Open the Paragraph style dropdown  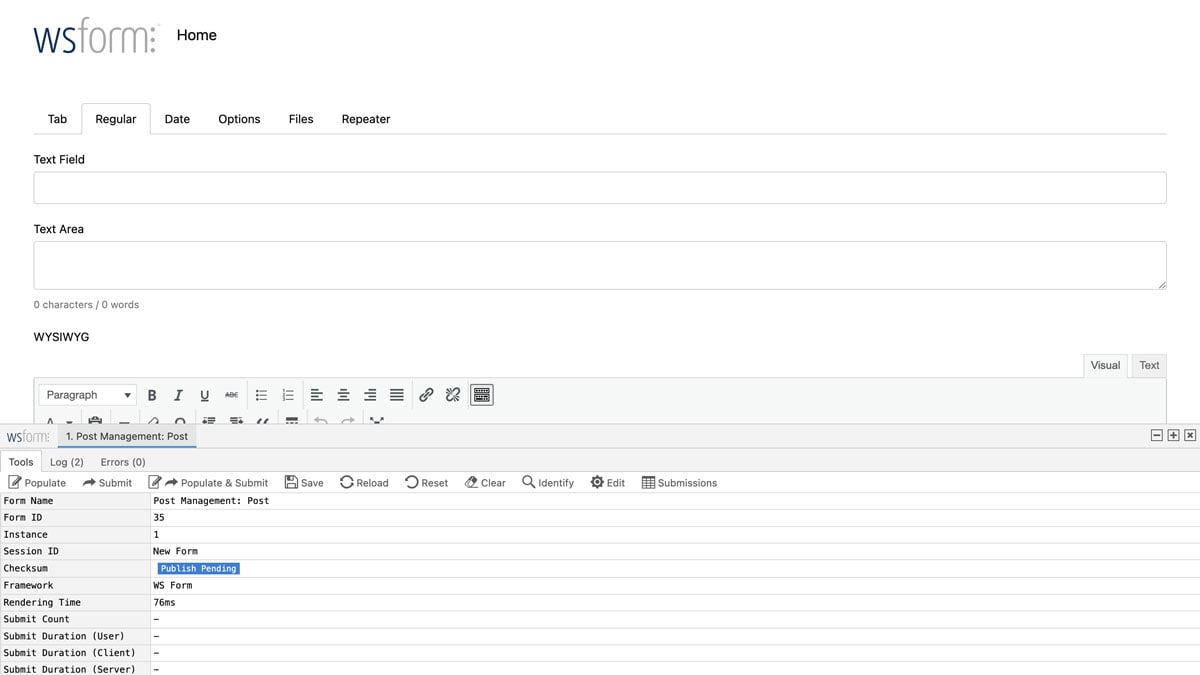86,394
